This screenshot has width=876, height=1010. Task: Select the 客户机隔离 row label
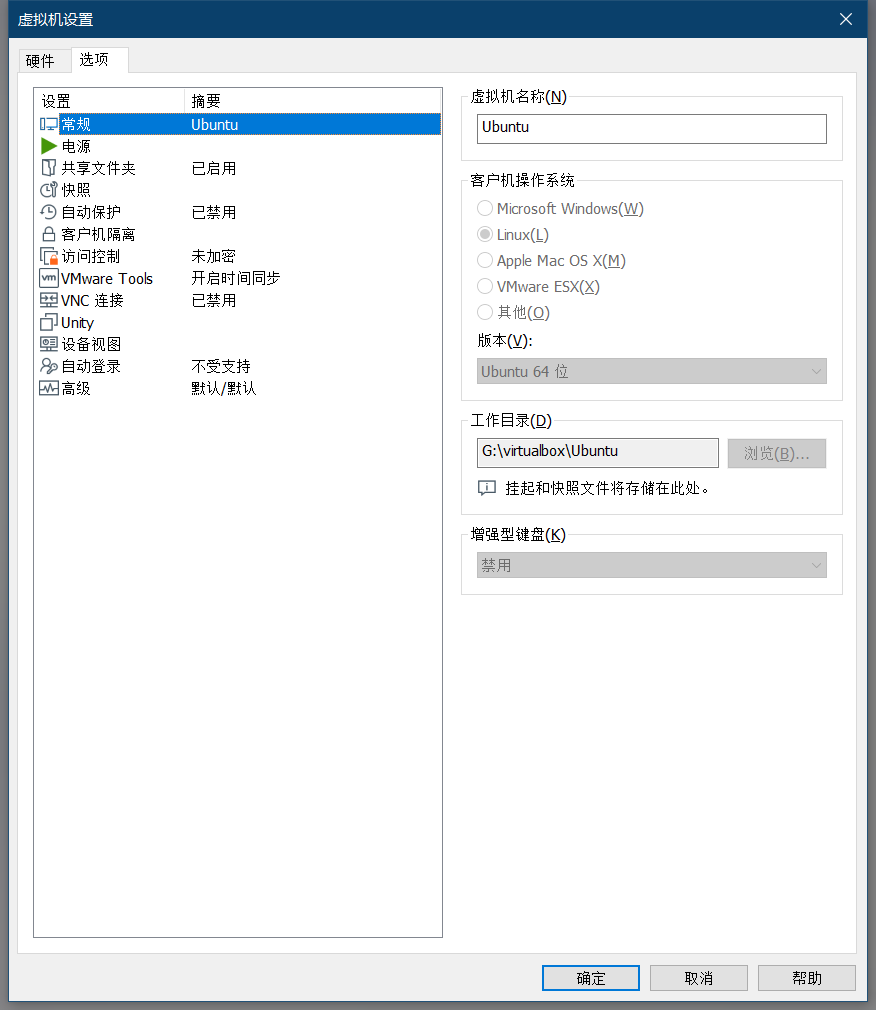click(x=99, y=234)
